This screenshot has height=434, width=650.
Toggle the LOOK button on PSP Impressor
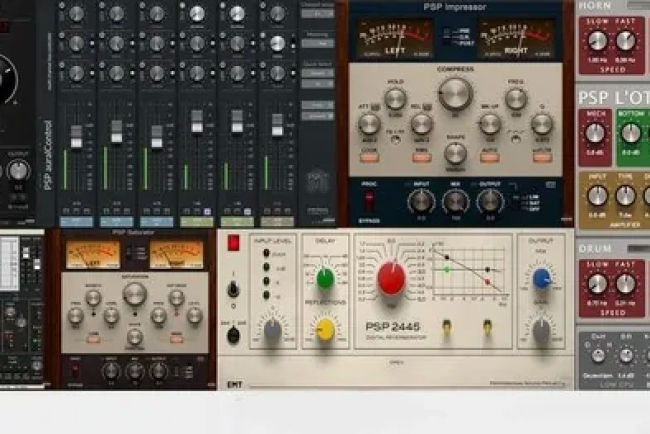click(369, 158)
